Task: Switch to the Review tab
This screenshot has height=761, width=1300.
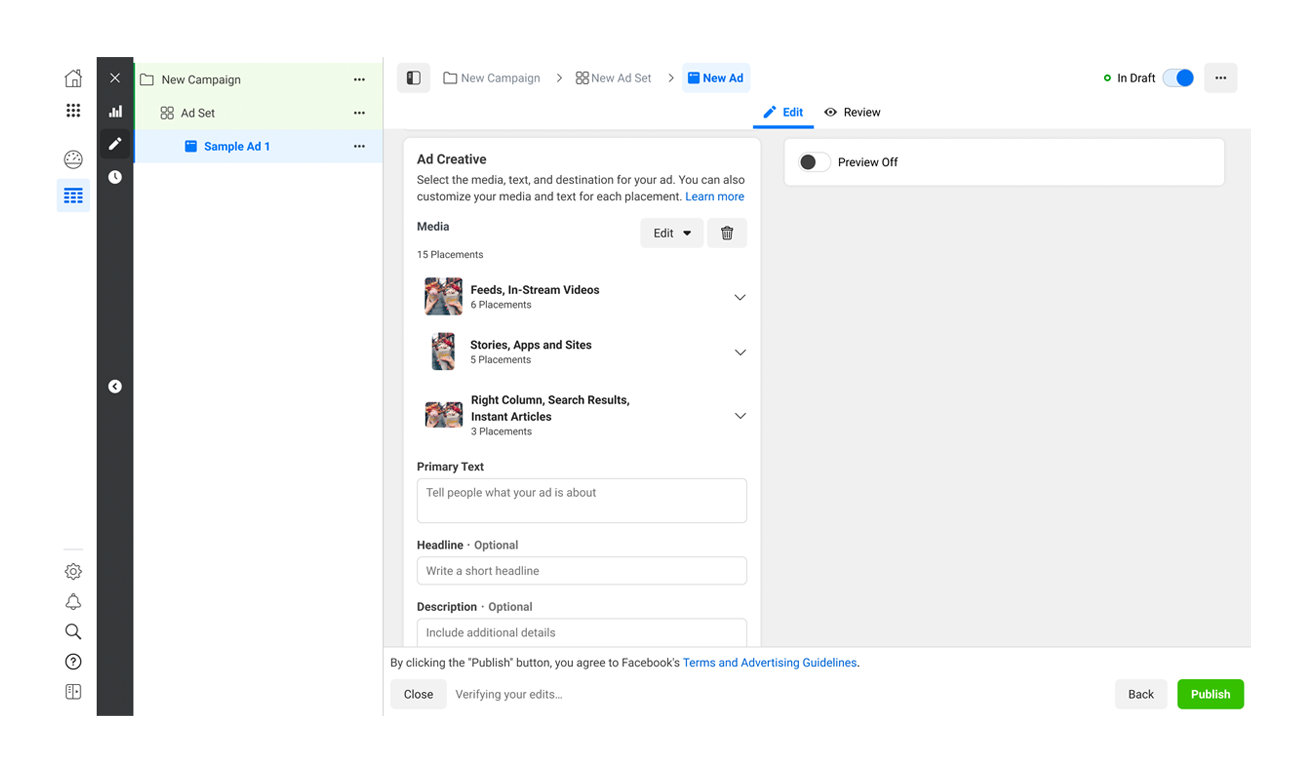Action: [x=852, y=112]
